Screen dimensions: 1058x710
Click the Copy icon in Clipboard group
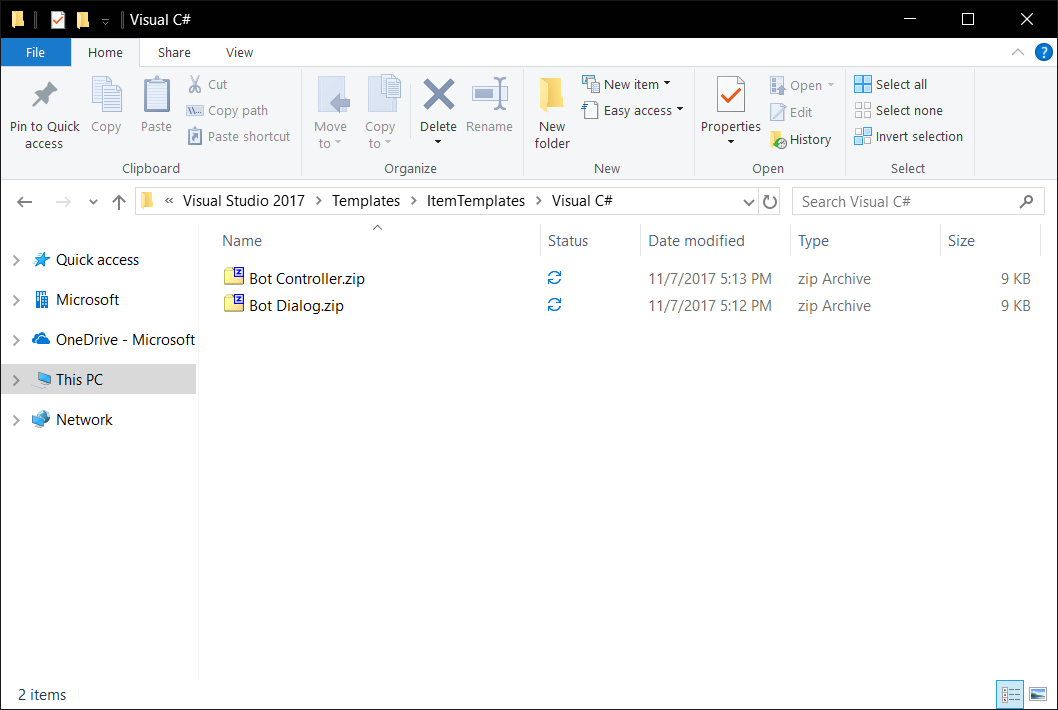[x=106, y=94]
